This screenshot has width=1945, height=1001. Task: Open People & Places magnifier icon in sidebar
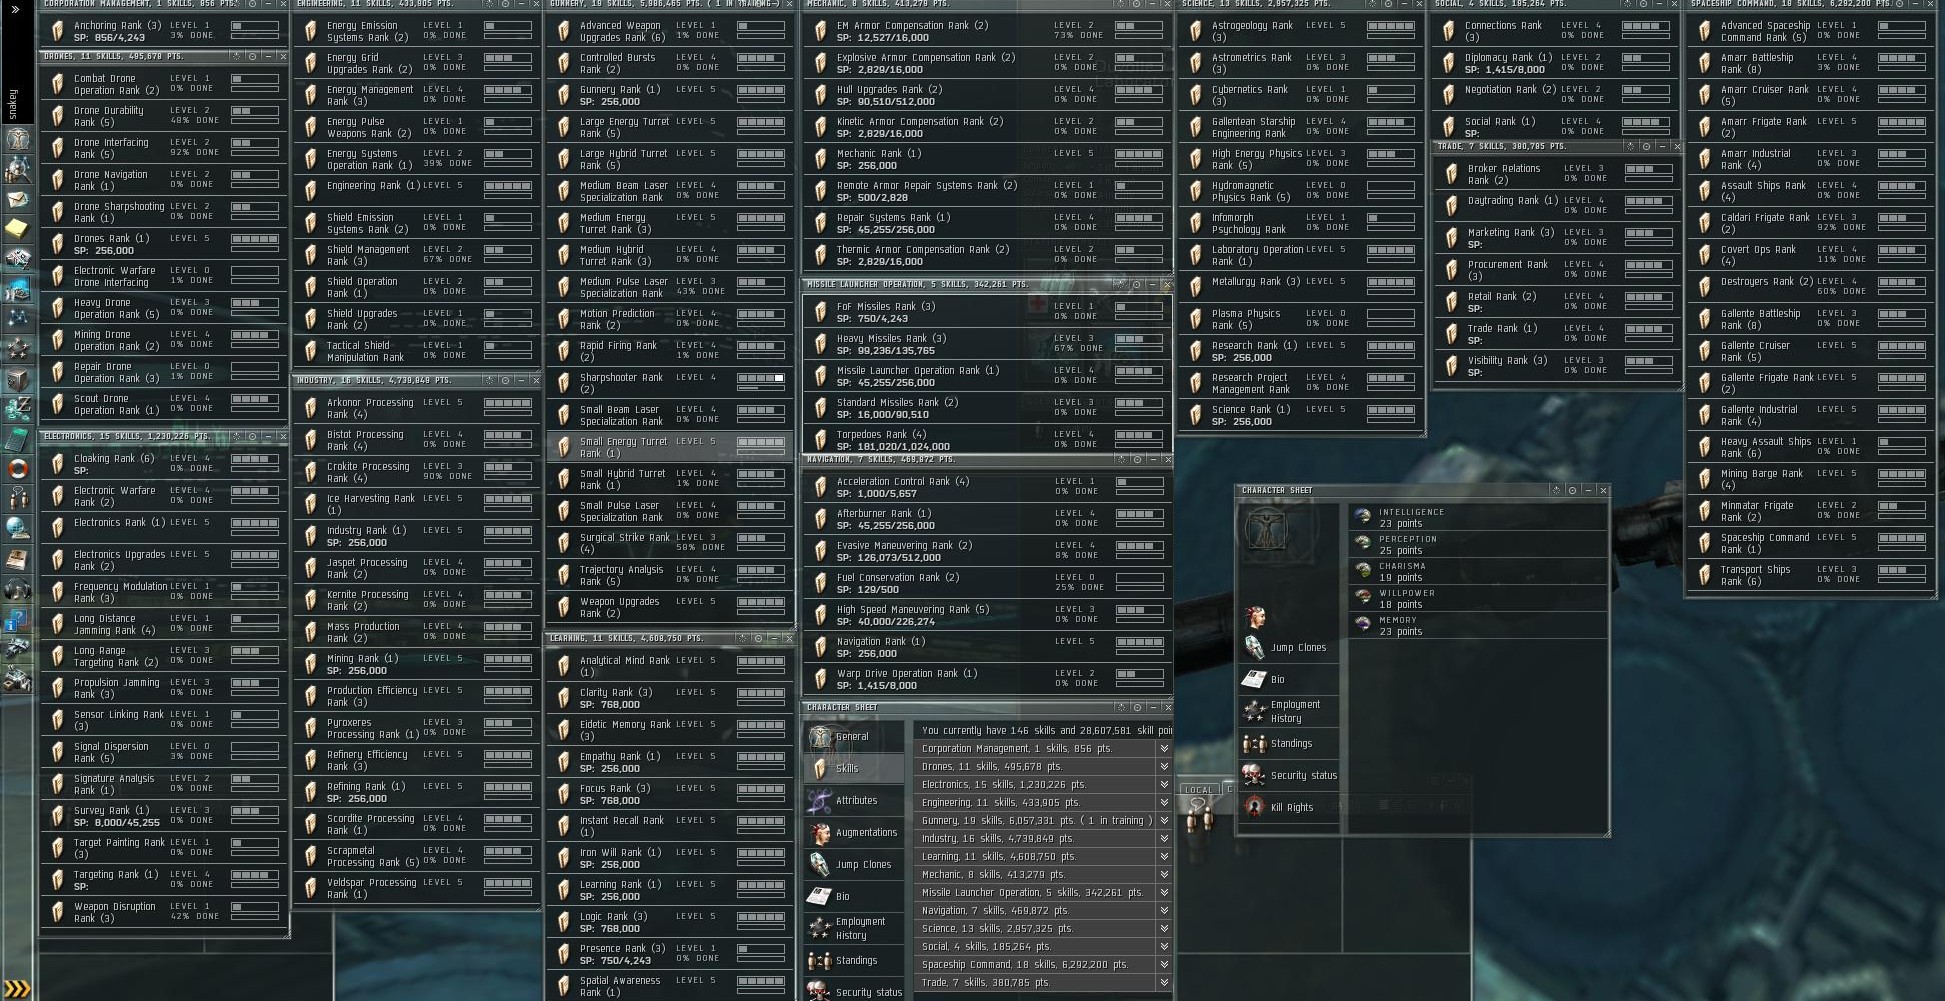click(18, 170)
